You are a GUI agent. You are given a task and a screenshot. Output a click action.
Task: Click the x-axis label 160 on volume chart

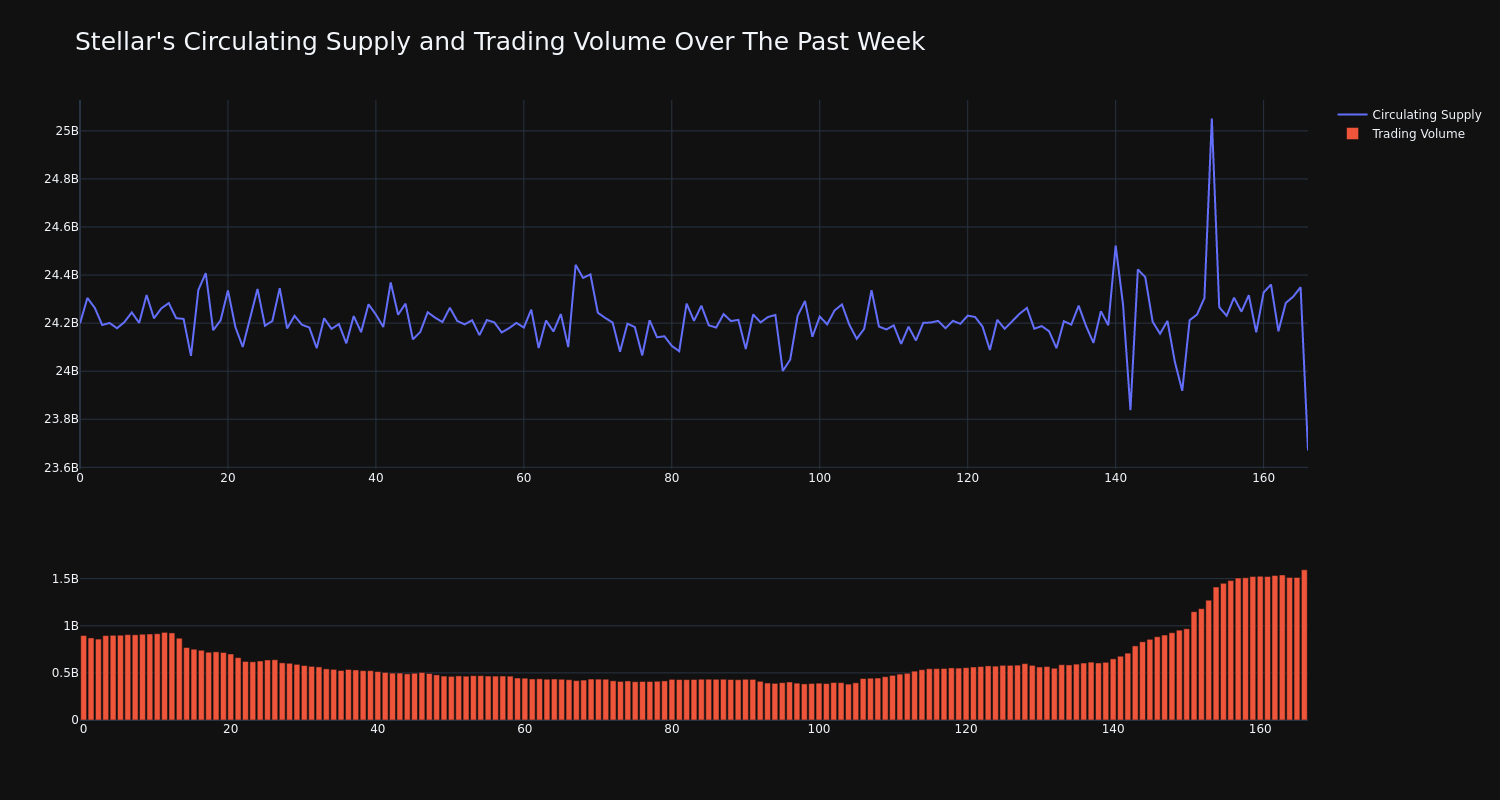pyautogui.click(x=1260, y=729)
